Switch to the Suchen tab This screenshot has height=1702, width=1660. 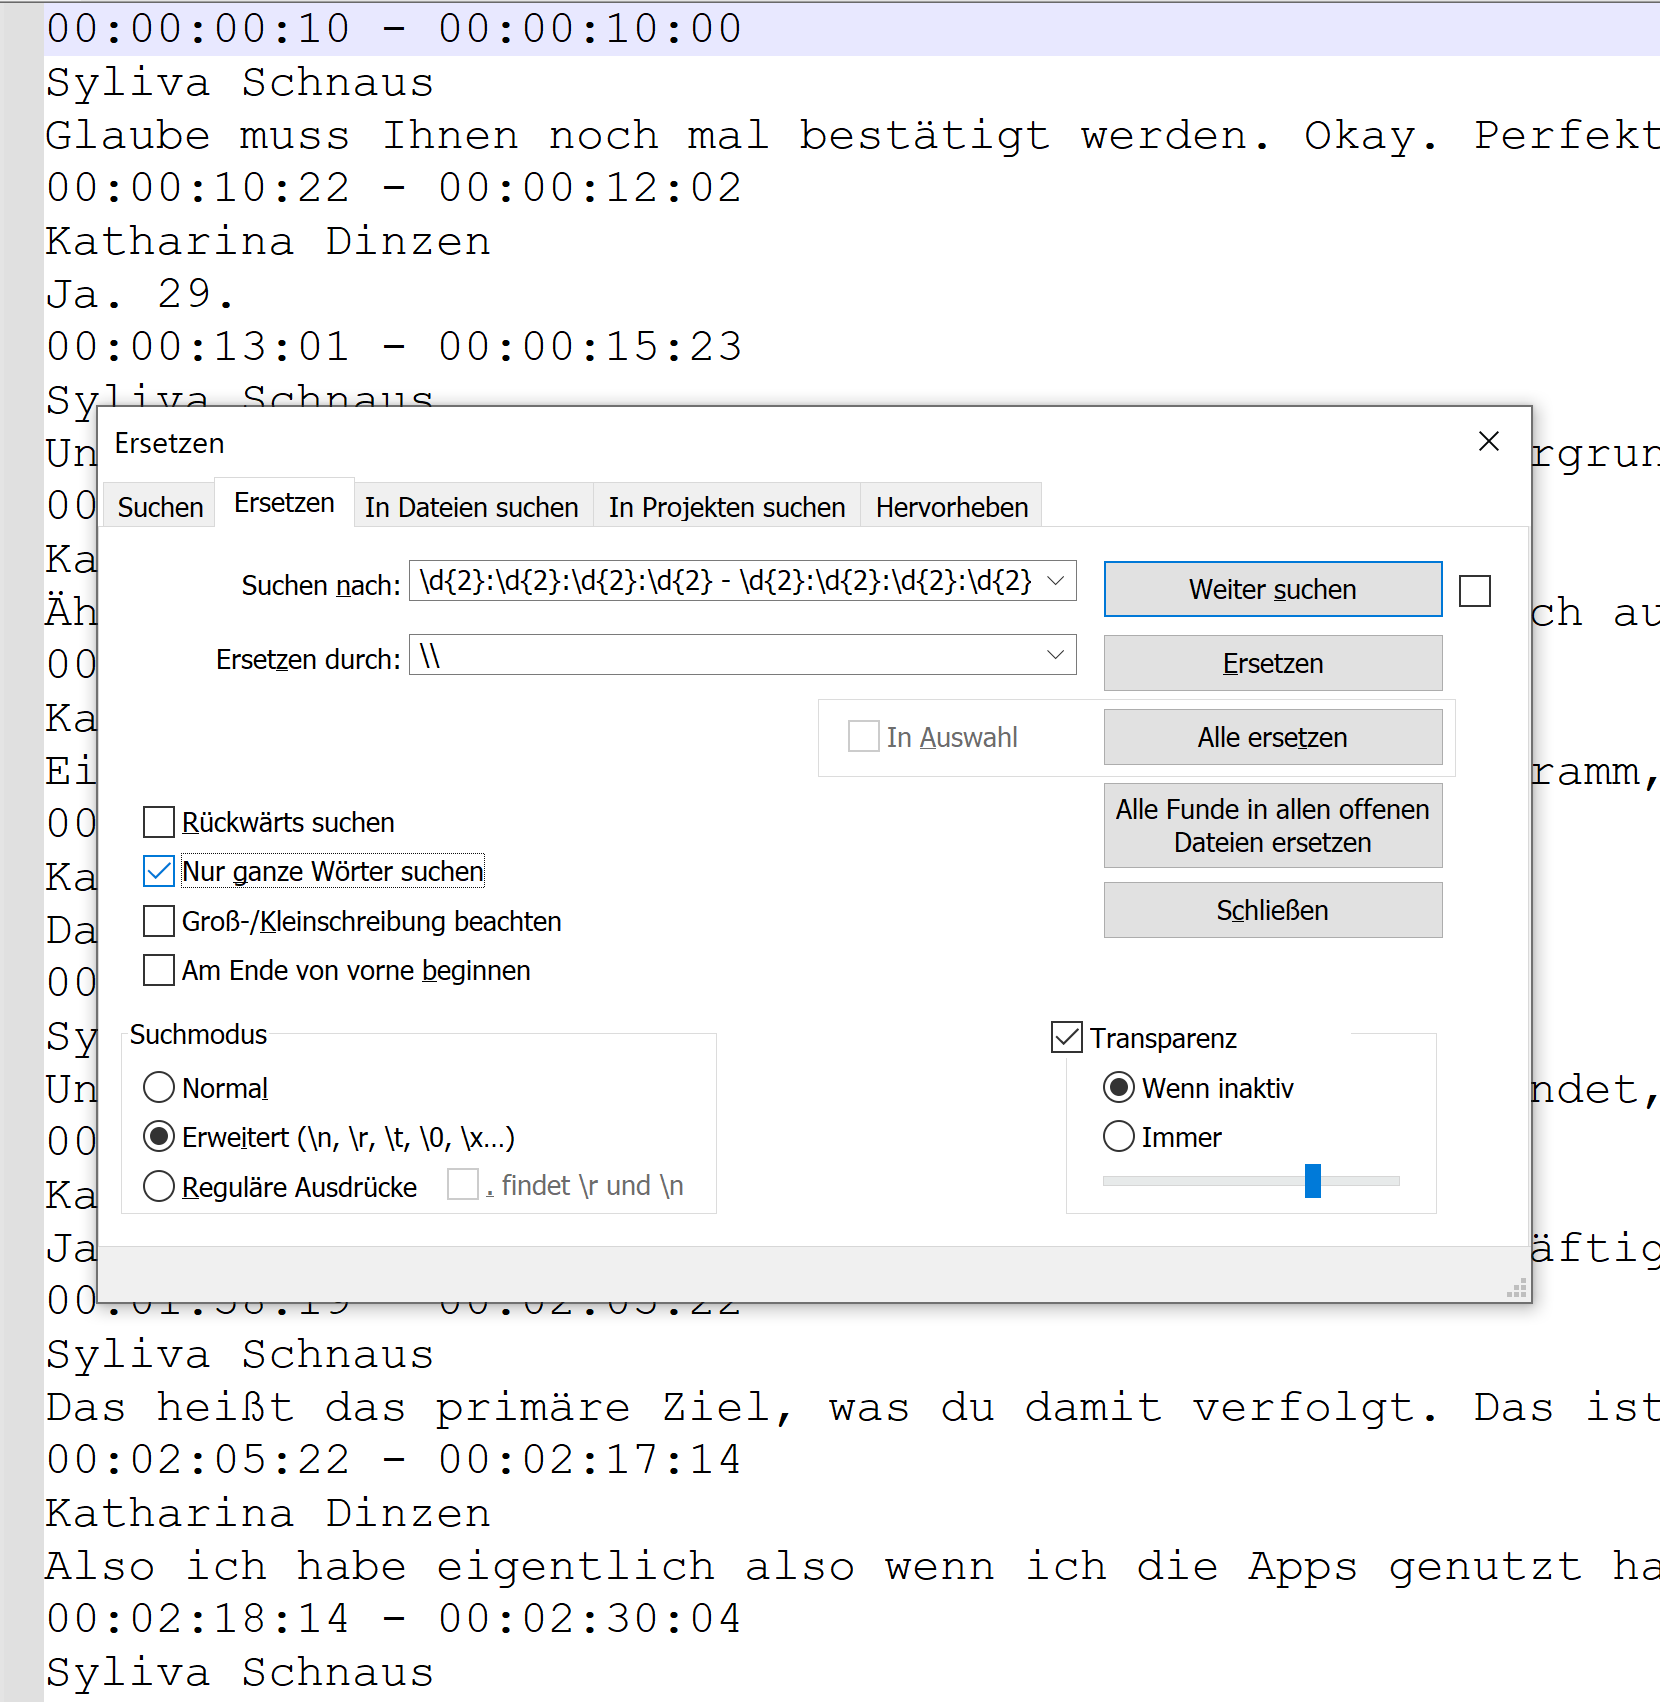click(x=160, y=508)
